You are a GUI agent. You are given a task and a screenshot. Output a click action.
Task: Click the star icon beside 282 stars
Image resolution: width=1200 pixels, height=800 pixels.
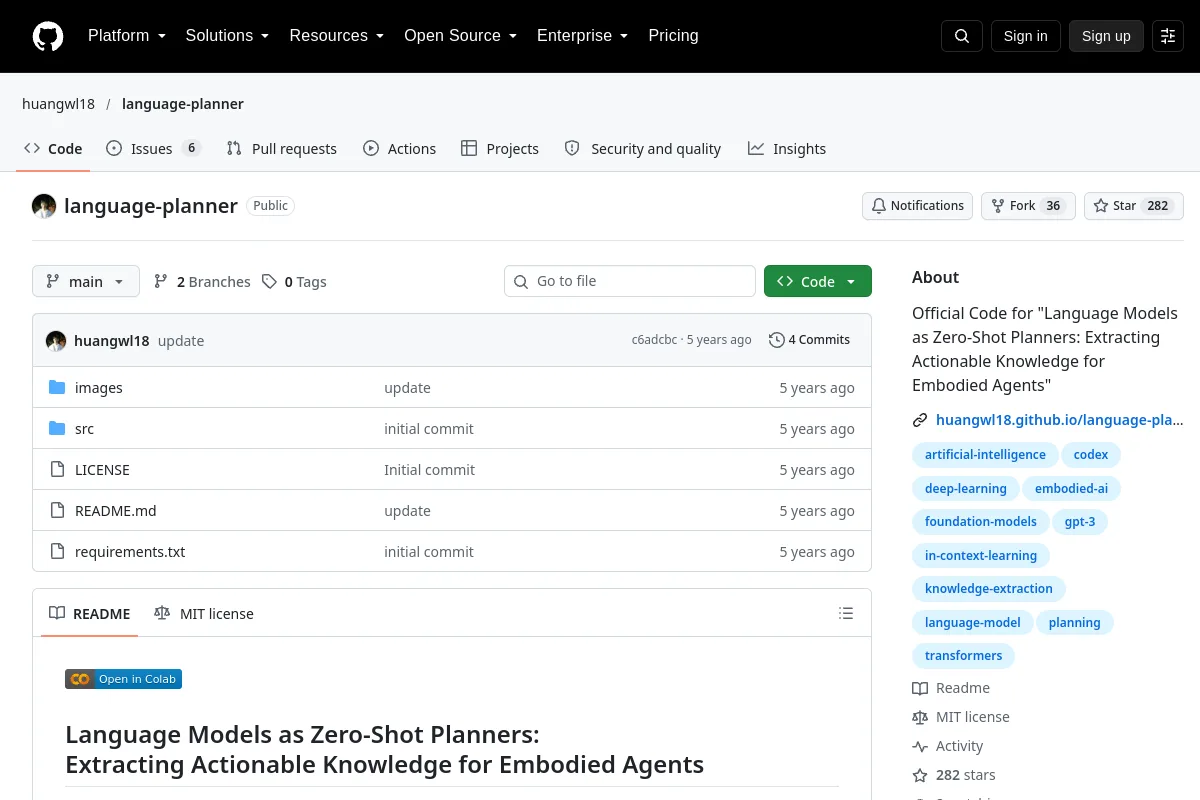(x=920, y=775)
